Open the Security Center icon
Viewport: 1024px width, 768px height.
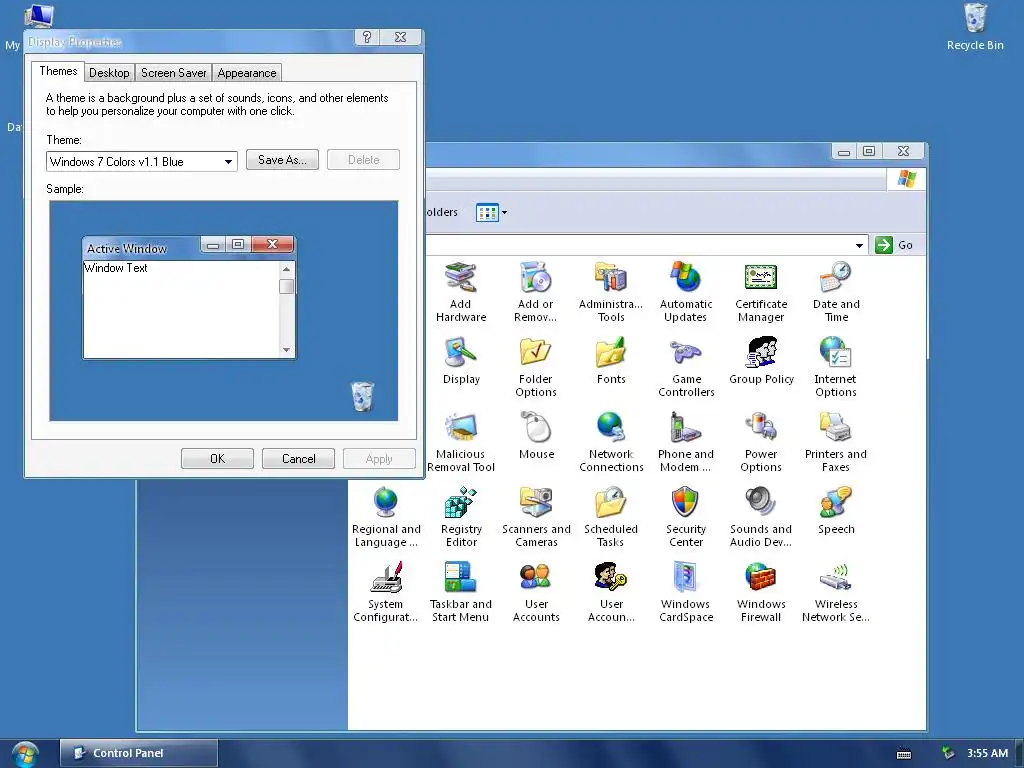pos(686,503)
